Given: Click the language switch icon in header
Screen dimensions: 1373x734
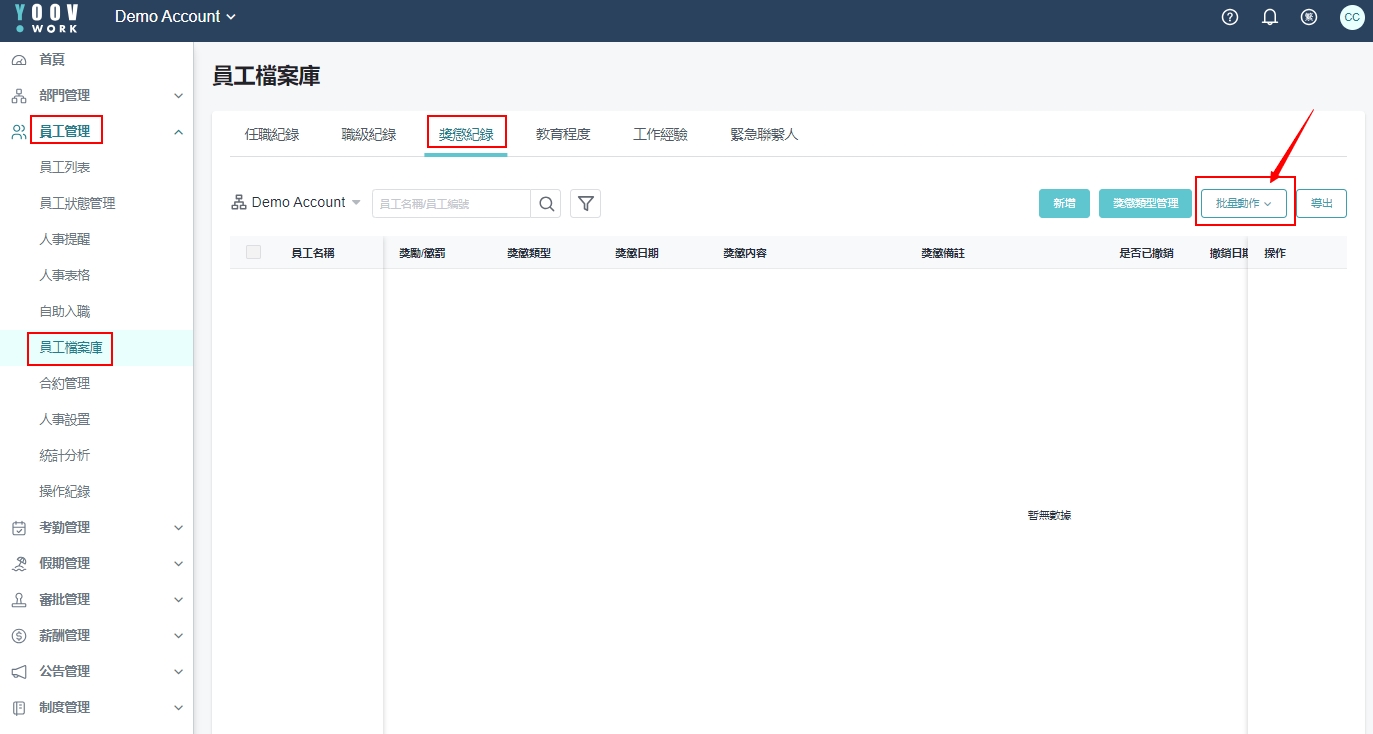Looking at the screenshot, I should click(1309, 17).
